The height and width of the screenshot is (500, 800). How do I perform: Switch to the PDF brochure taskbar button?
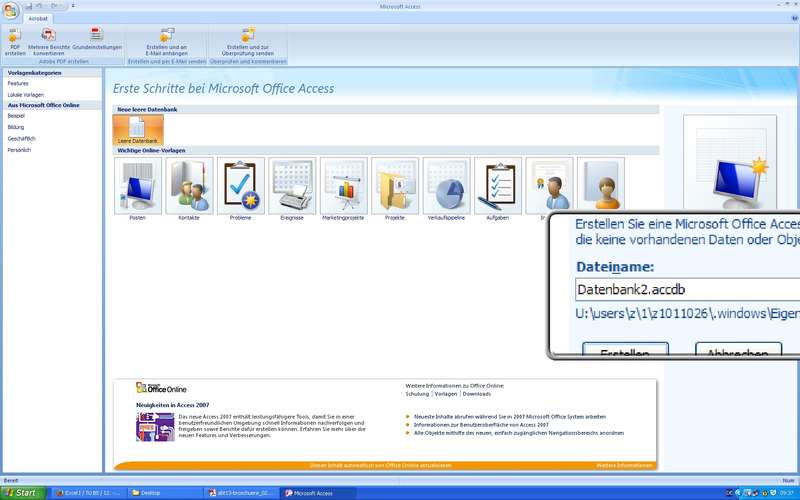241,493
